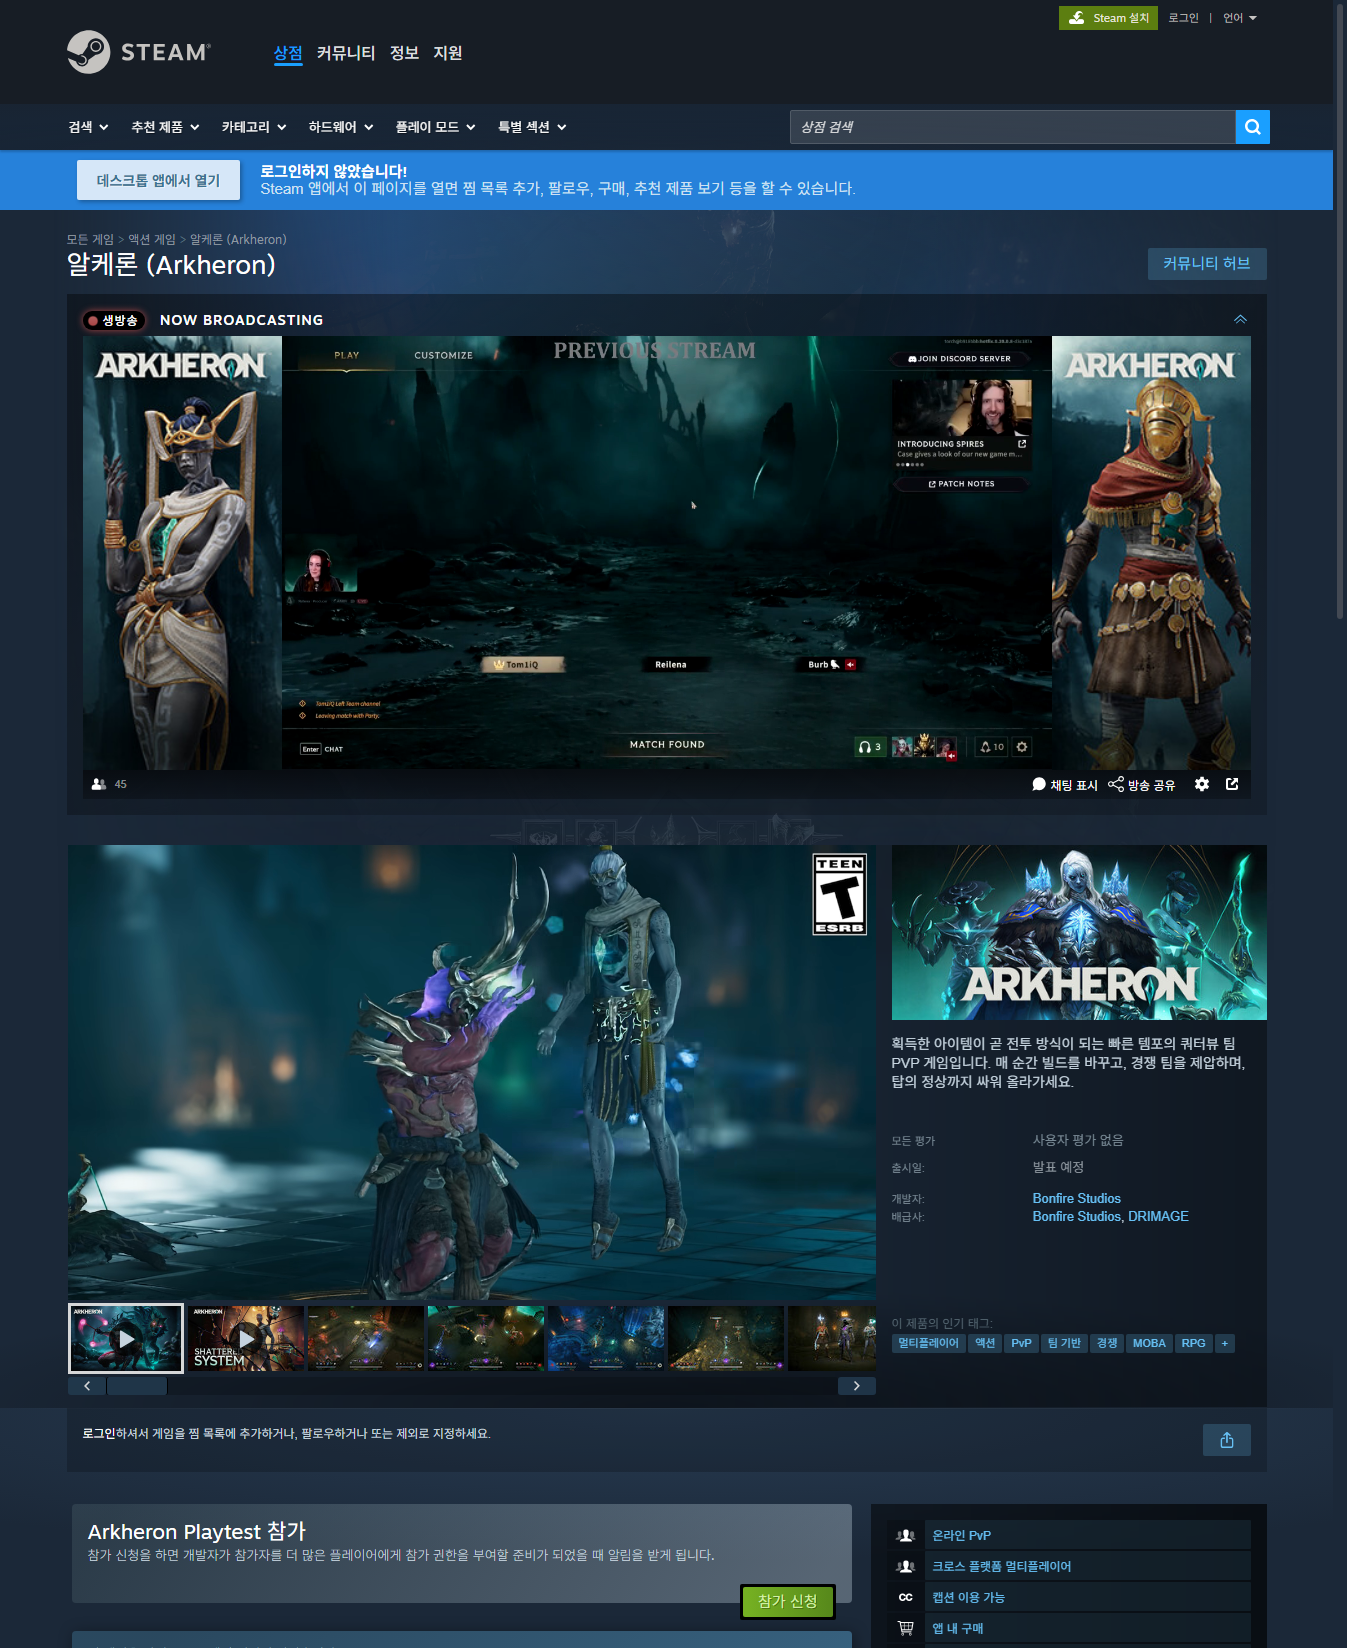Click the share button under the media
Viewport: 1347px width, 1648px height.
(1227, 1440)
